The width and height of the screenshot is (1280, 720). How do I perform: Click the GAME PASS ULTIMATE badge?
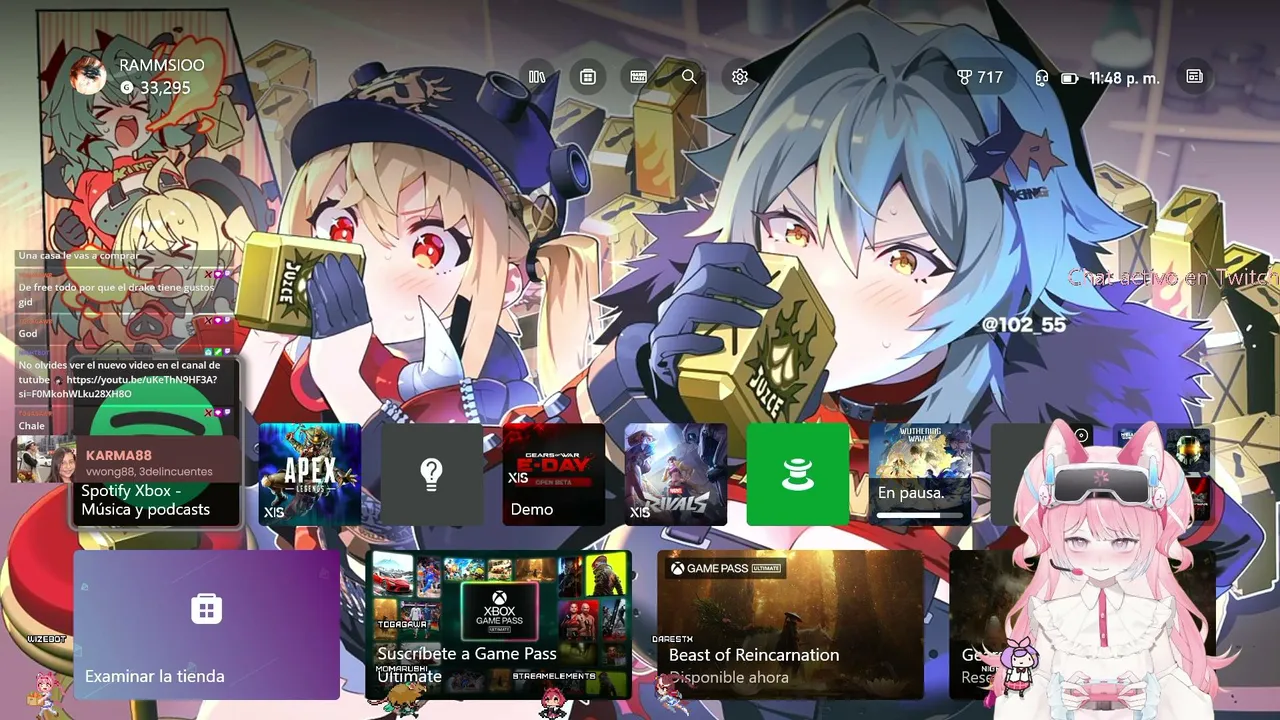click(x=727, y=568)
